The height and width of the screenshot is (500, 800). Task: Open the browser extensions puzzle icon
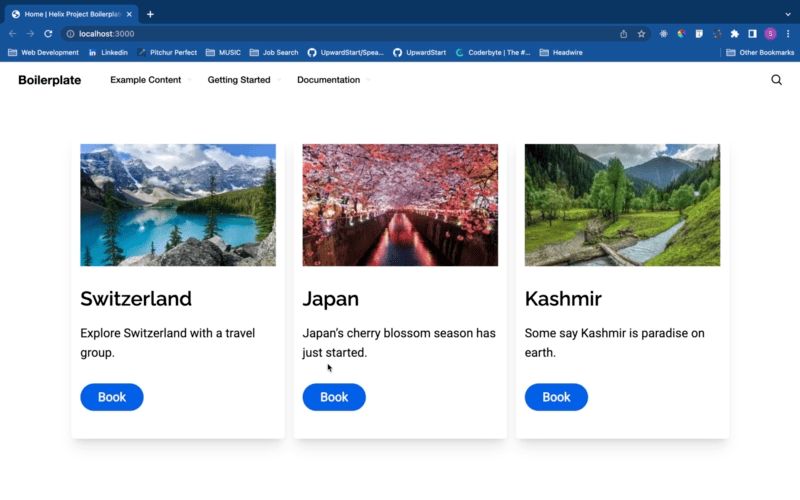pos(735,33)
